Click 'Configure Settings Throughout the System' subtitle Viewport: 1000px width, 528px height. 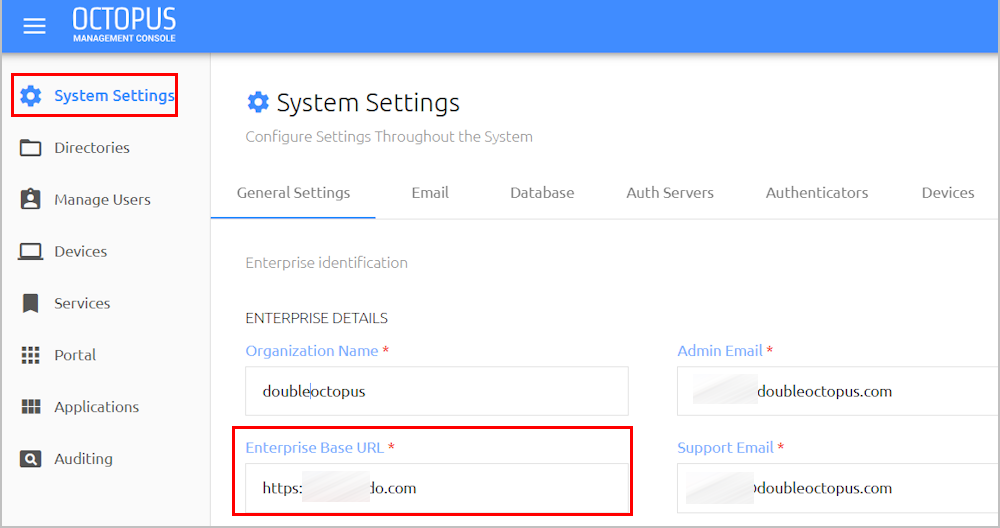(389, 137)
